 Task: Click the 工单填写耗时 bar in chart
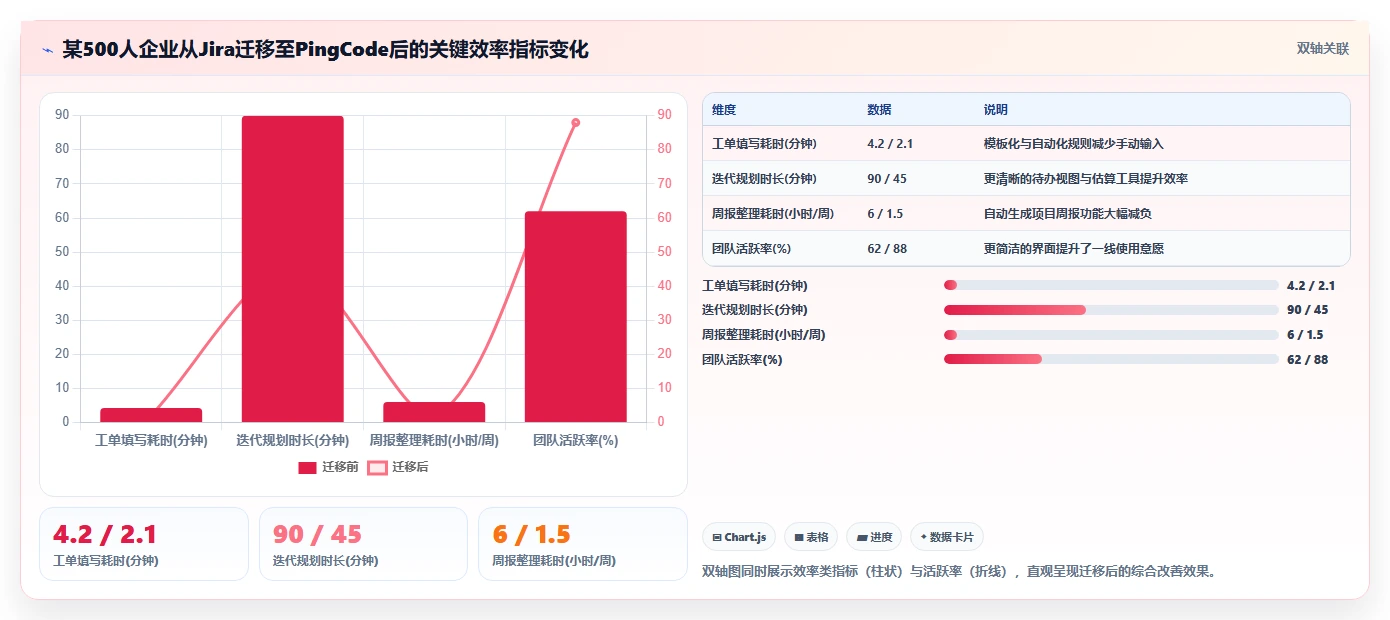[151, 415]
